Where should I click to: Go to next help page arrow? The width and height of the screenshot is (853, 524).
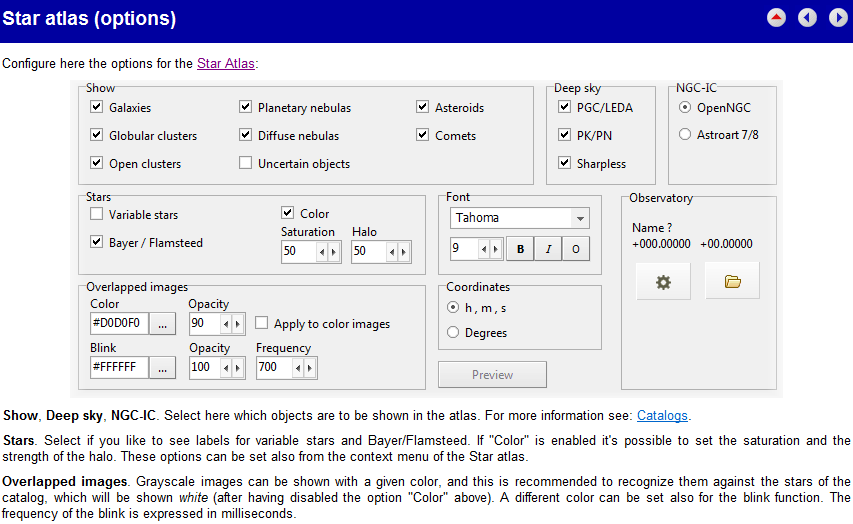click(x=838, y=18)
